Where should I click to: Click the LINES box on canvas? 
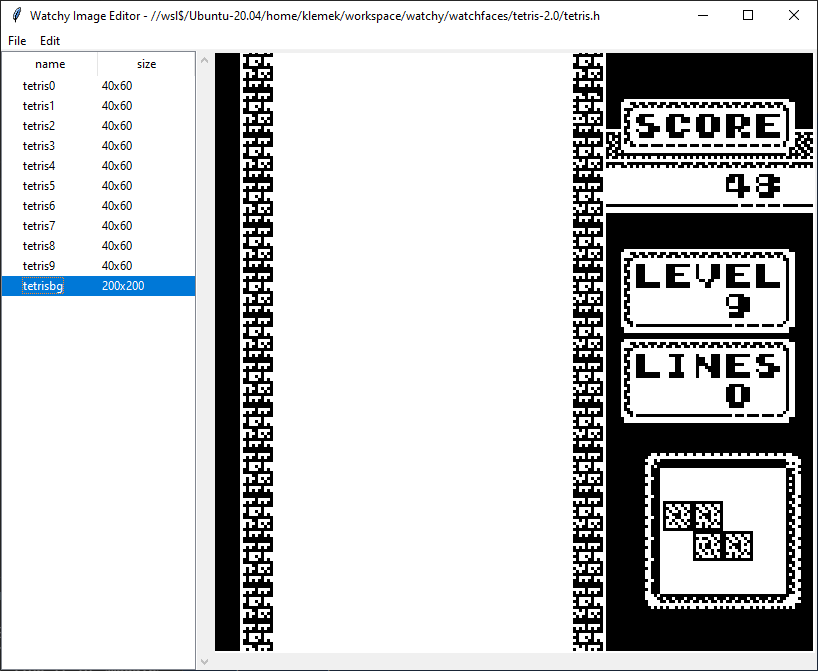pos(708,380)
